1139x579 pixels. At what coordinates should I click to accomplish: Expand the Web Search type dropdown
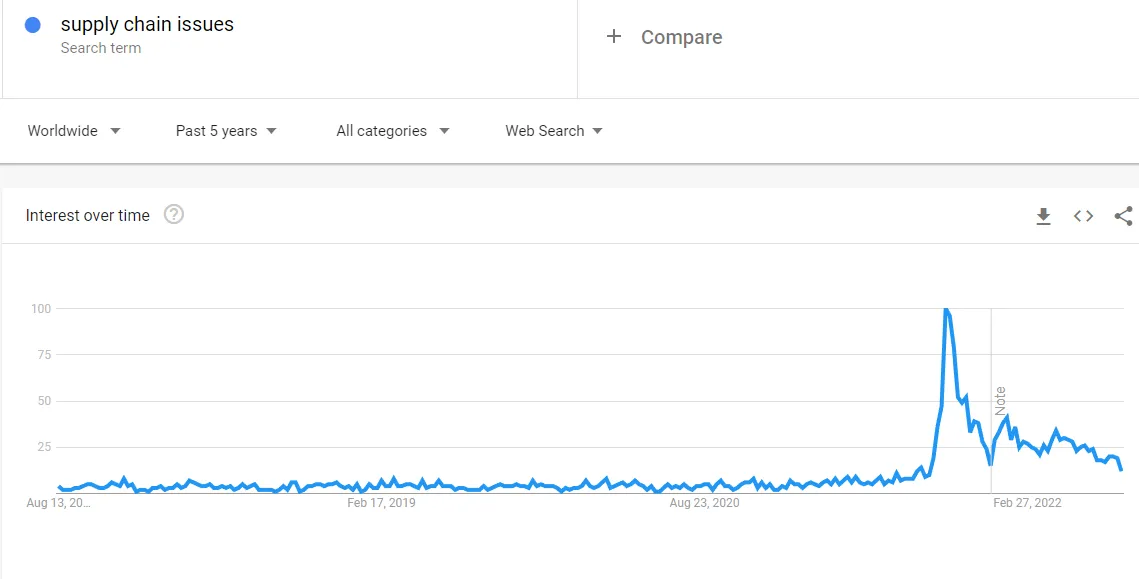(554, 131)
